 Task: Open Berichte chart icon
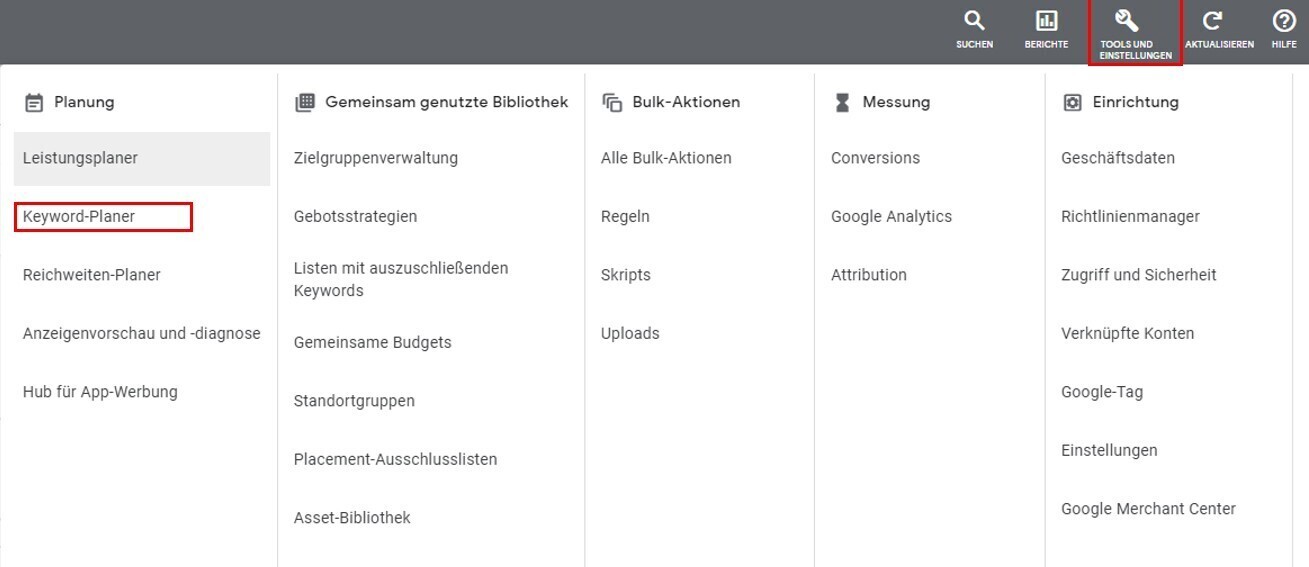point(1046,22)
